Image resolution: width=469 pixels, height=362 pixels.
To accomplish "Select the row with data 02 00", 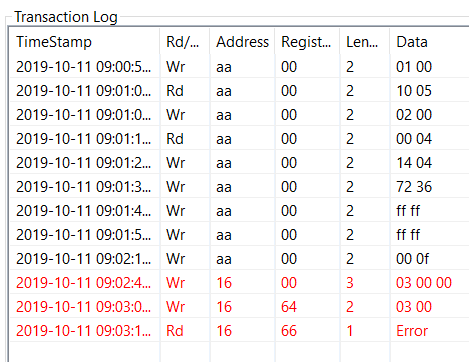I will 239,115.
